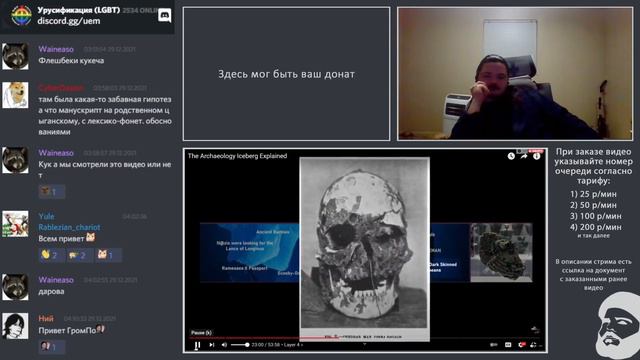Open video settings gear
The image size is (640, 360).
pos(522,345)
